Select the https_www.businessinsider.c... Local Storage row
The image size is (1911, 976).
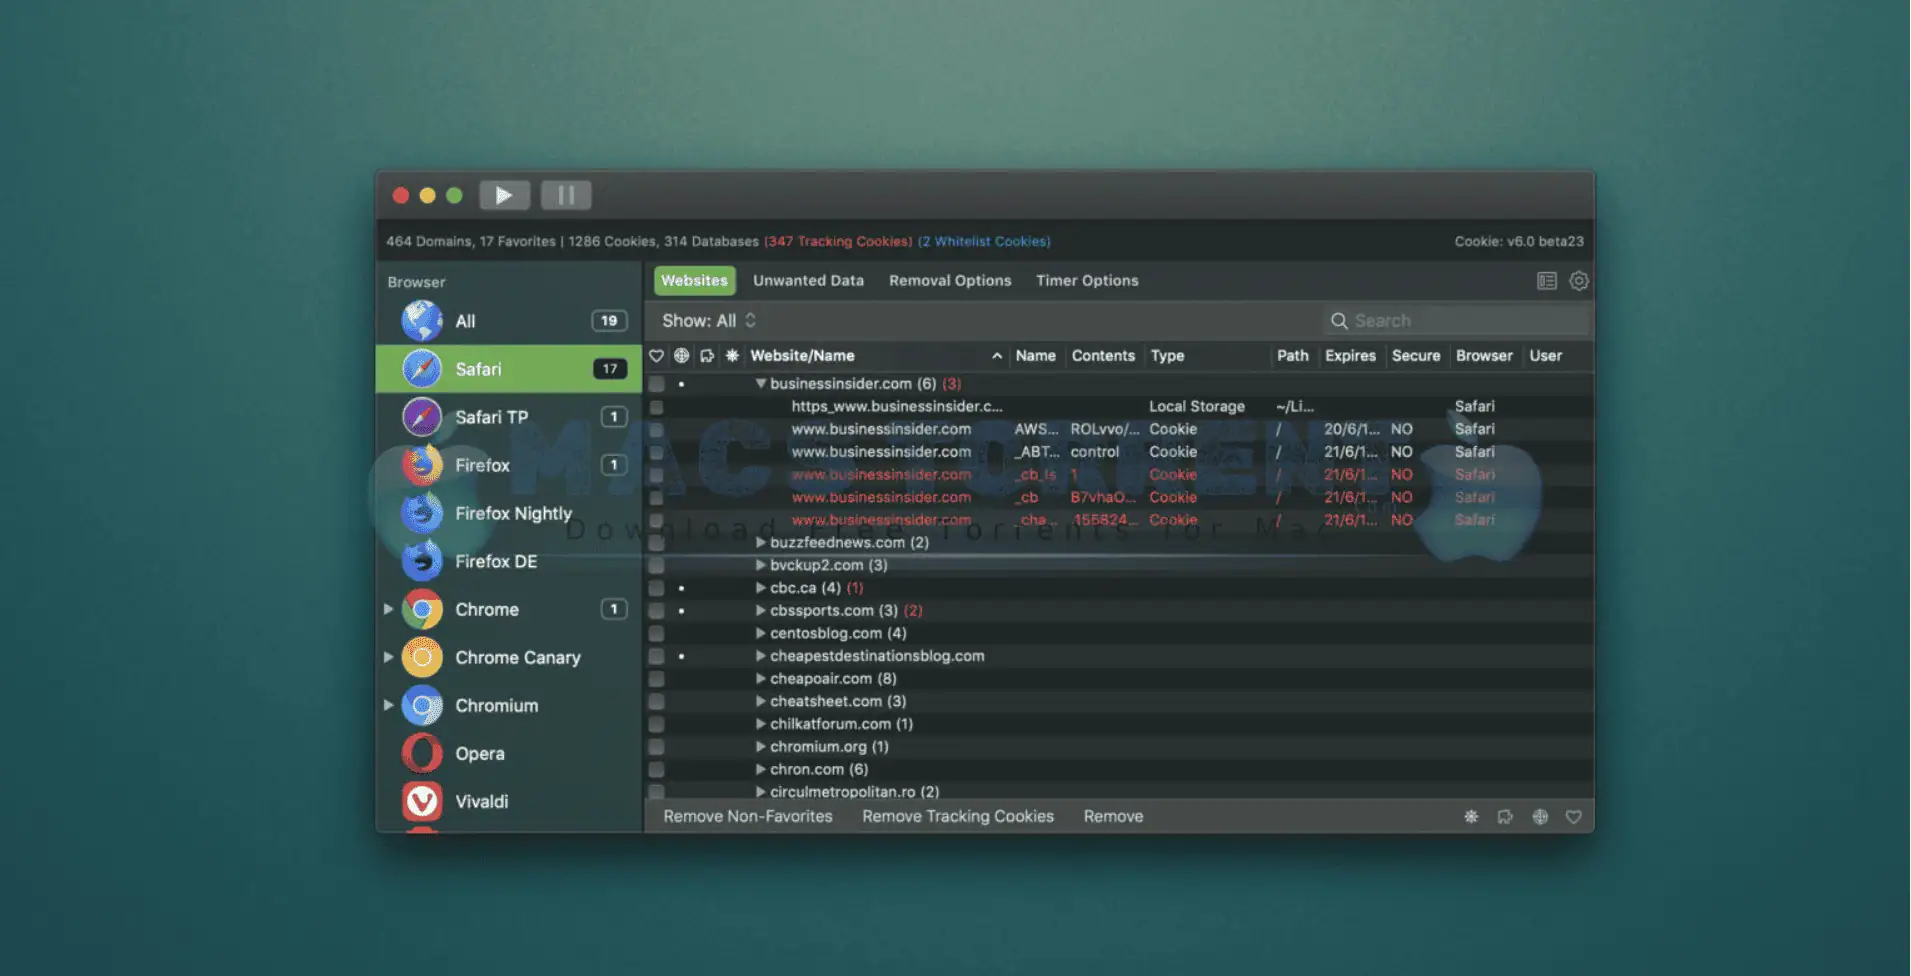coord(1119,407)
